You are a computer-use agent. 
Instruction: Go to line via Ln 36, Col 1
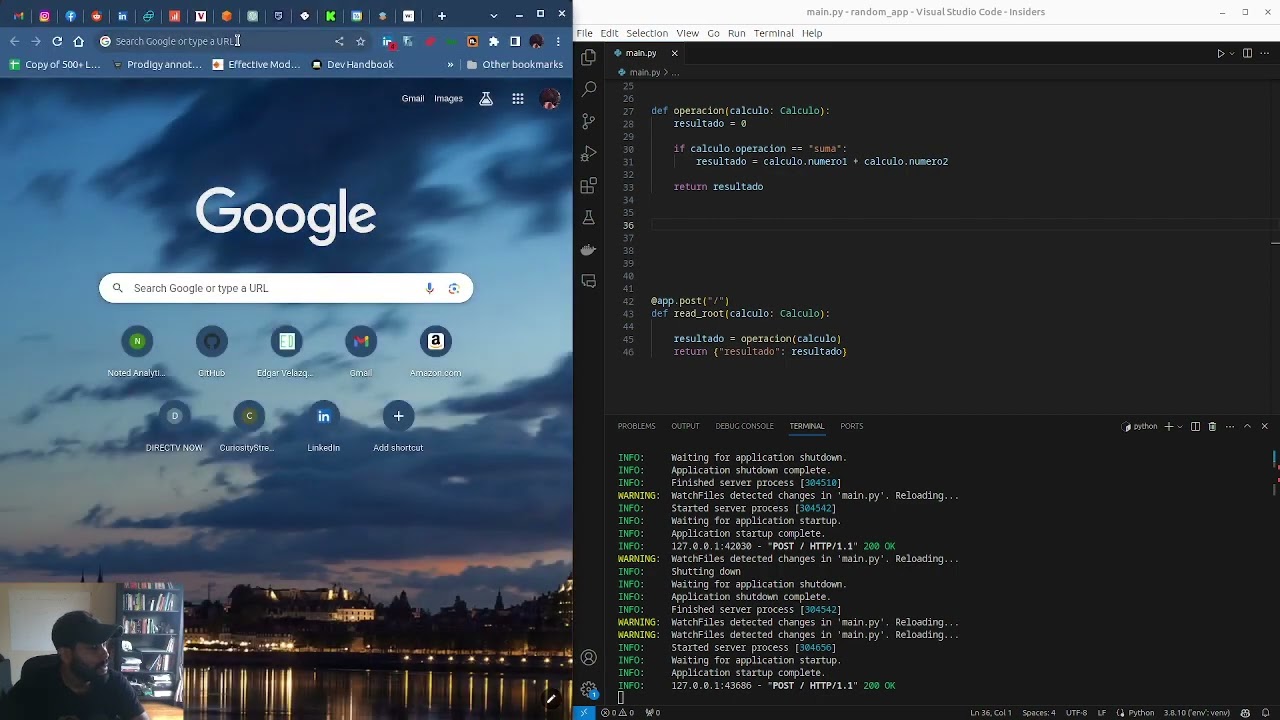(x=990, y=713)
